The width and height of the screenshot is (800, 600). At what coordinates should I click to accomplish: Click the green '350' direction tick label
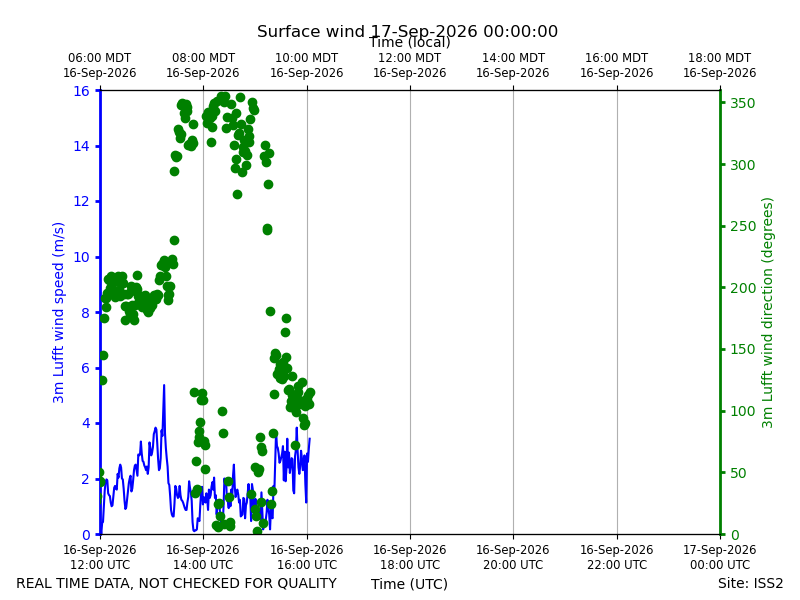coord(742,103)
